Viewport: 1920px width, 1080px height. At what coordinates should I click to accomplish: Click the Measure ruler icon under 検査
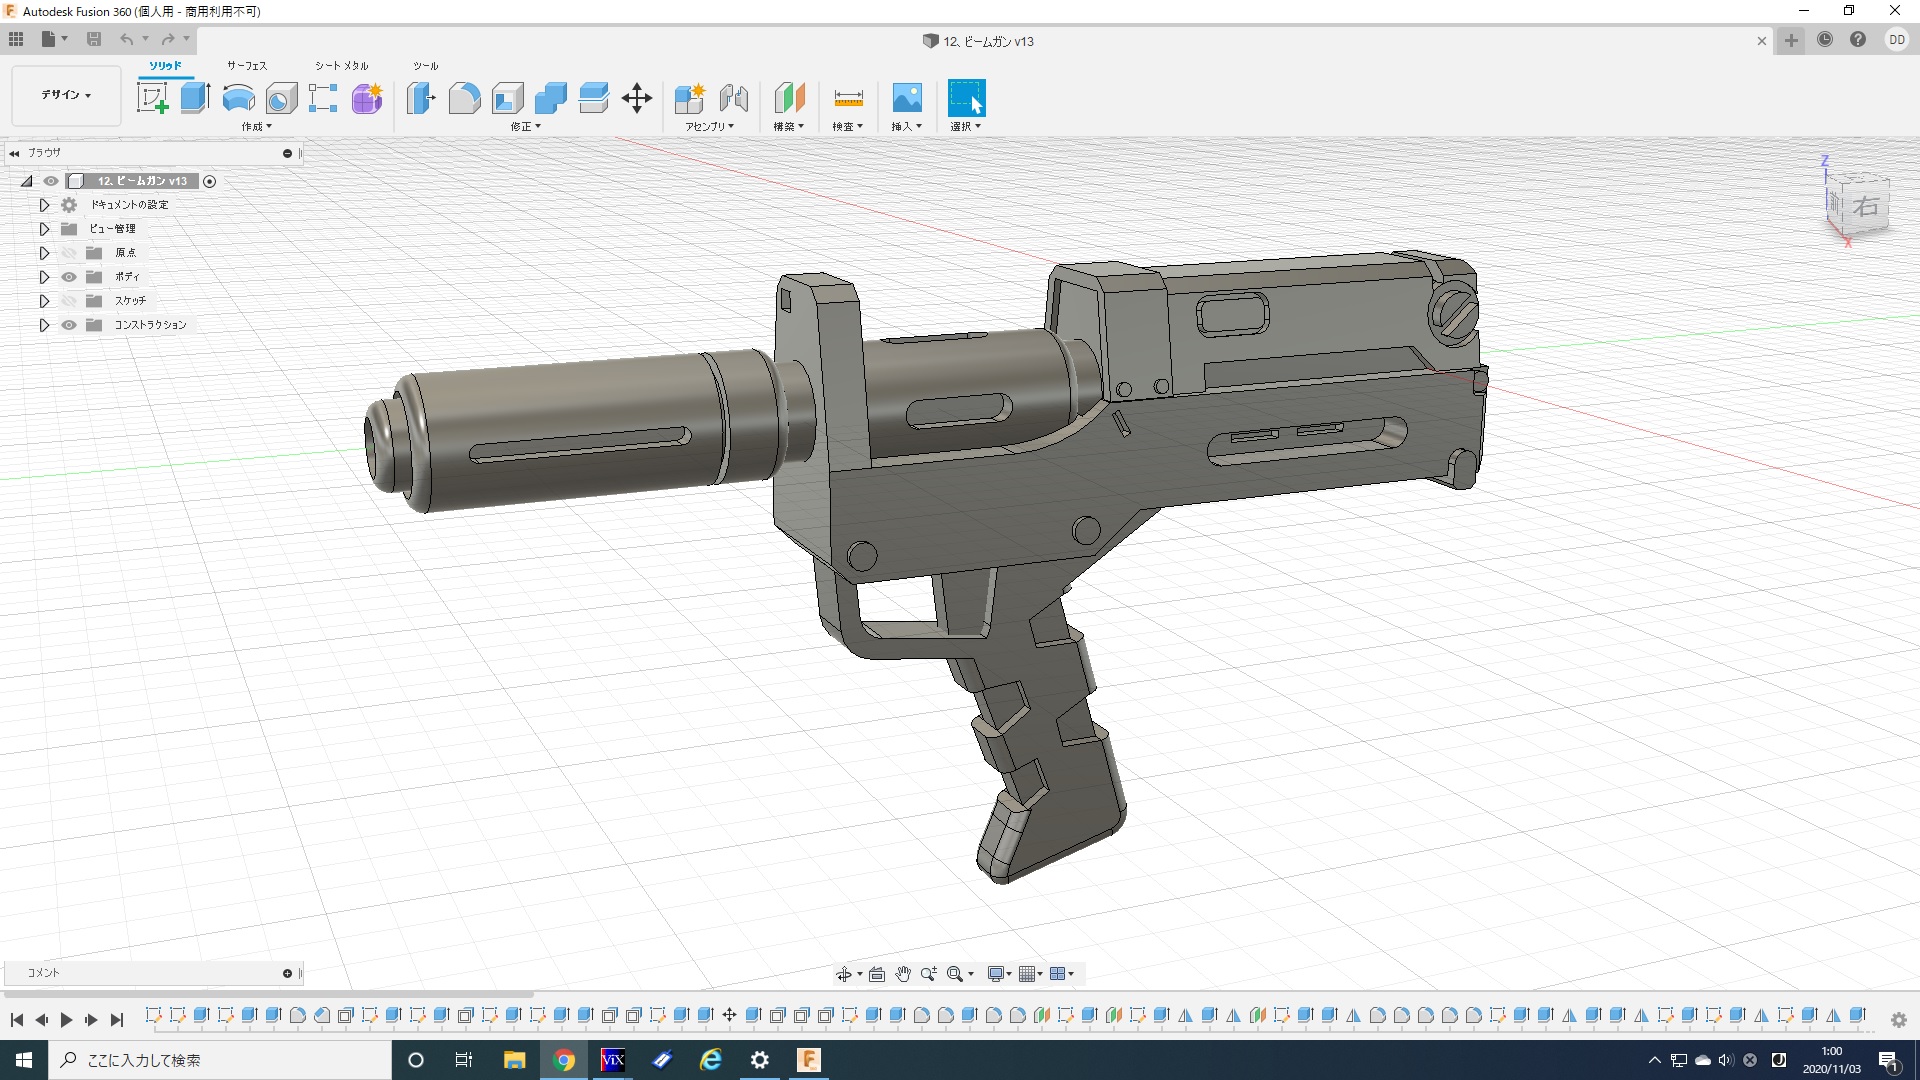tap(848, 98)
